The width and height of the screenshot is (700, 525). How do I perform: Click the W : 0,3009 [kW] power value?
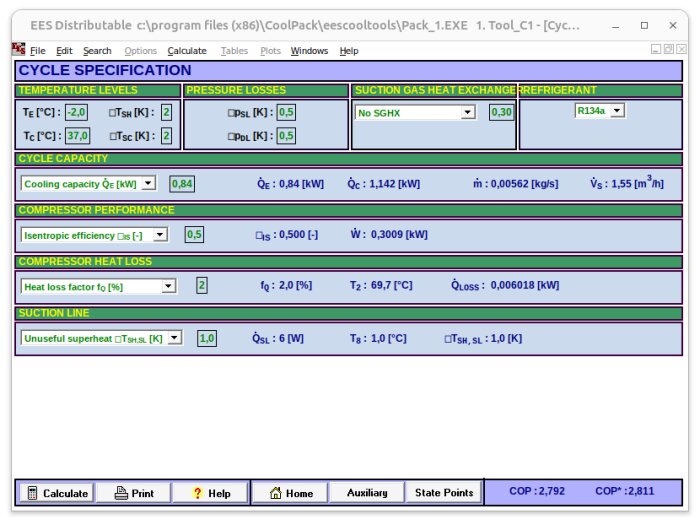tap(389, 234)
